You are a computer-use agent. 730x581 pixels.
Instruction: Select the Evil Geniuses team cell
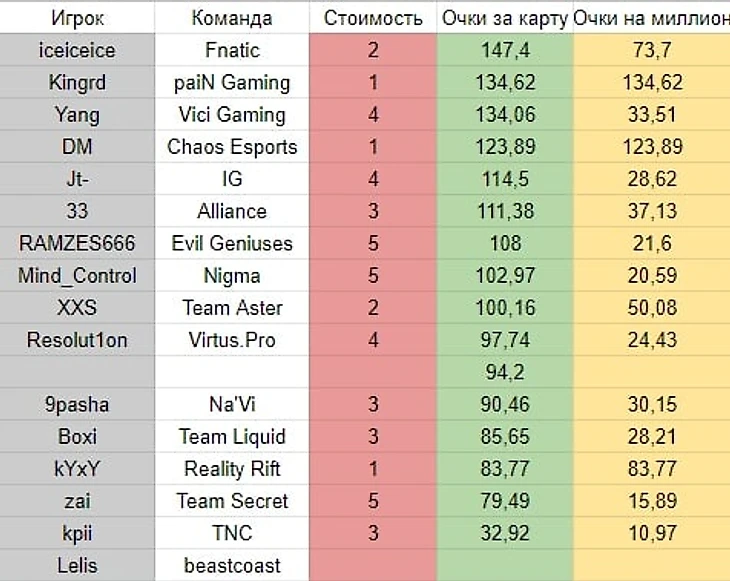click(232, 243)
